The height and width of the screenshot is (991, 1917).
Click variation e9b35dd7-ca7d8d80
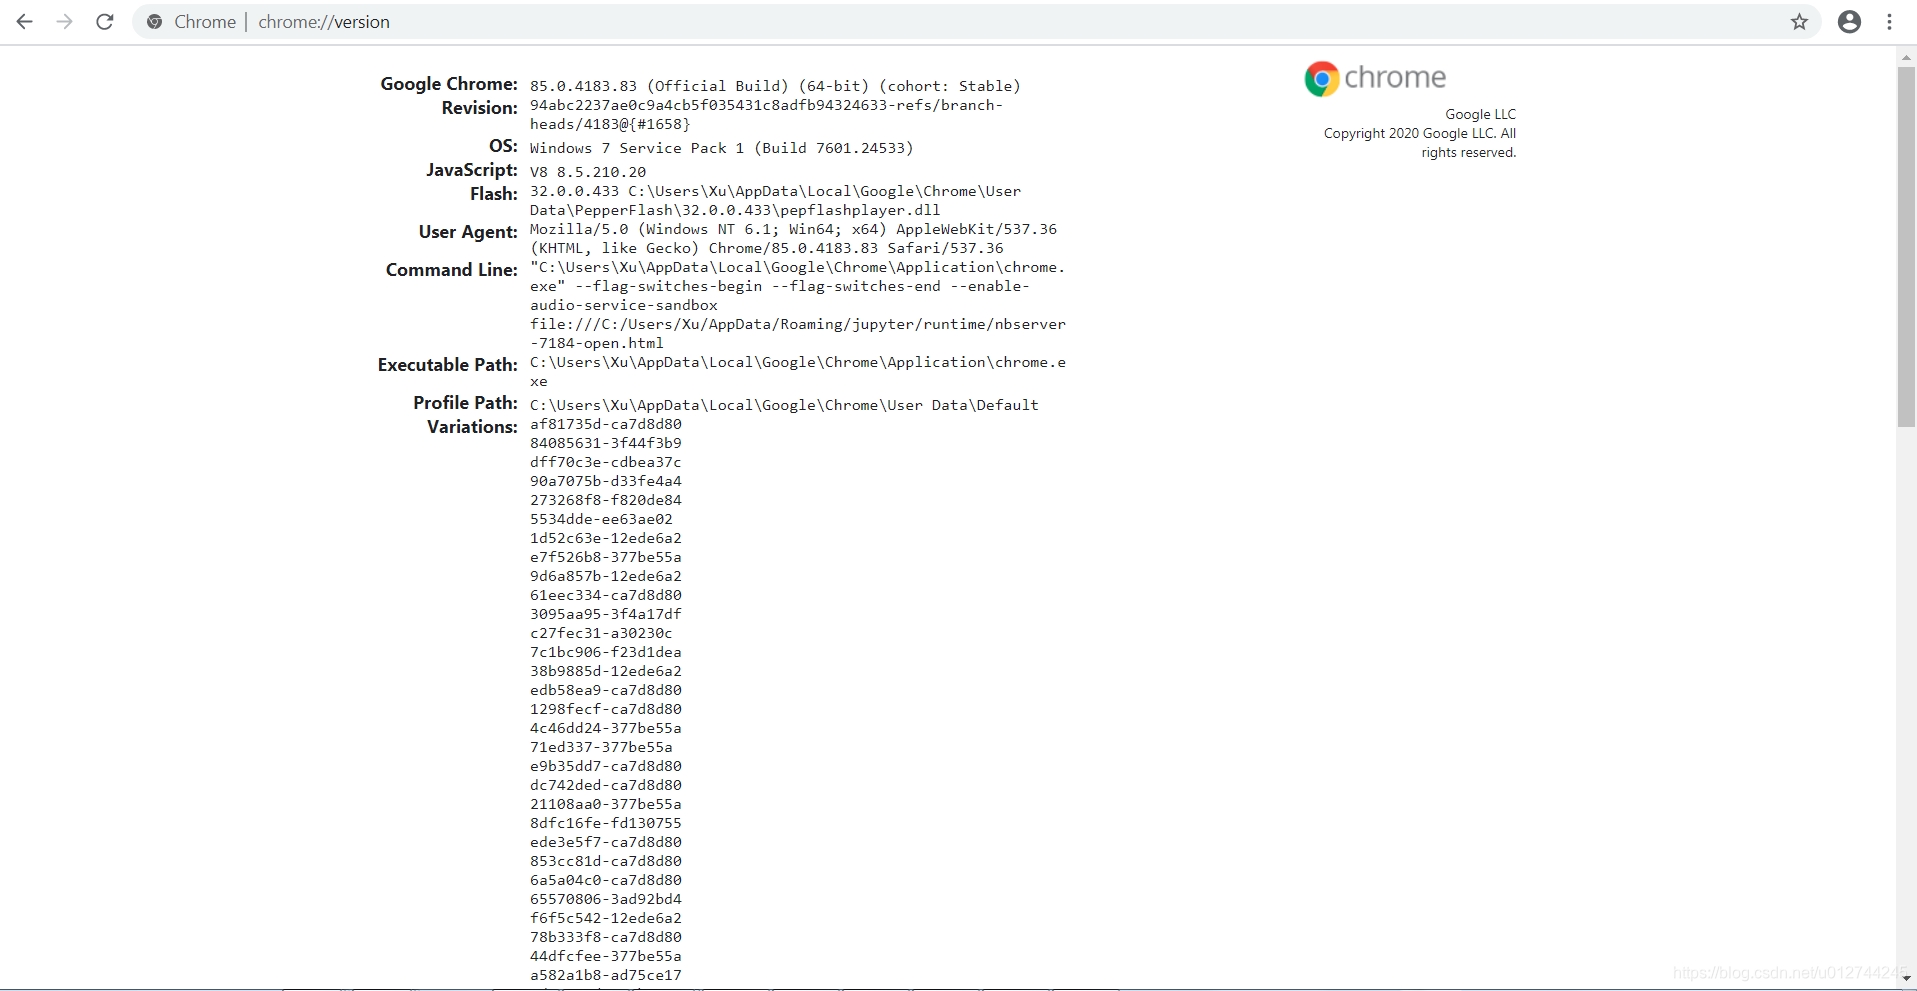pos(606,766)
